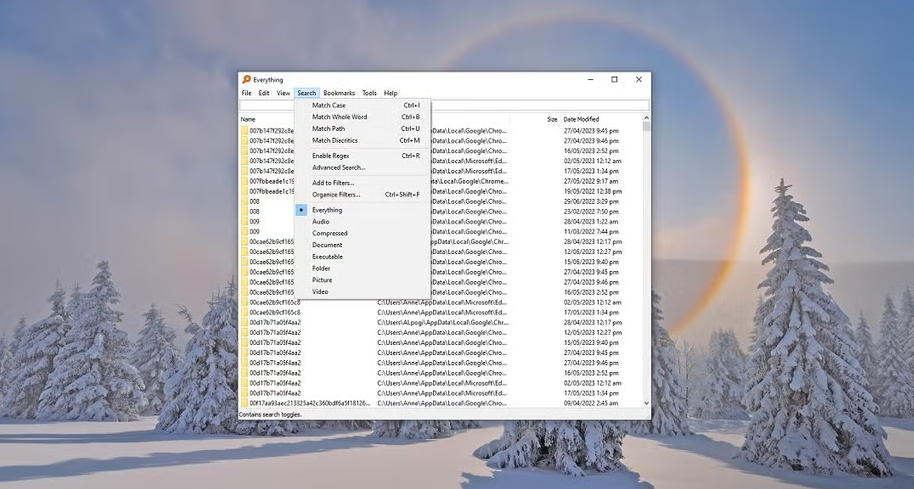Viewport: 914px width, 489px height.
Task: Open the Help menu
Action: pyautogui.click(x=391, y=93)
